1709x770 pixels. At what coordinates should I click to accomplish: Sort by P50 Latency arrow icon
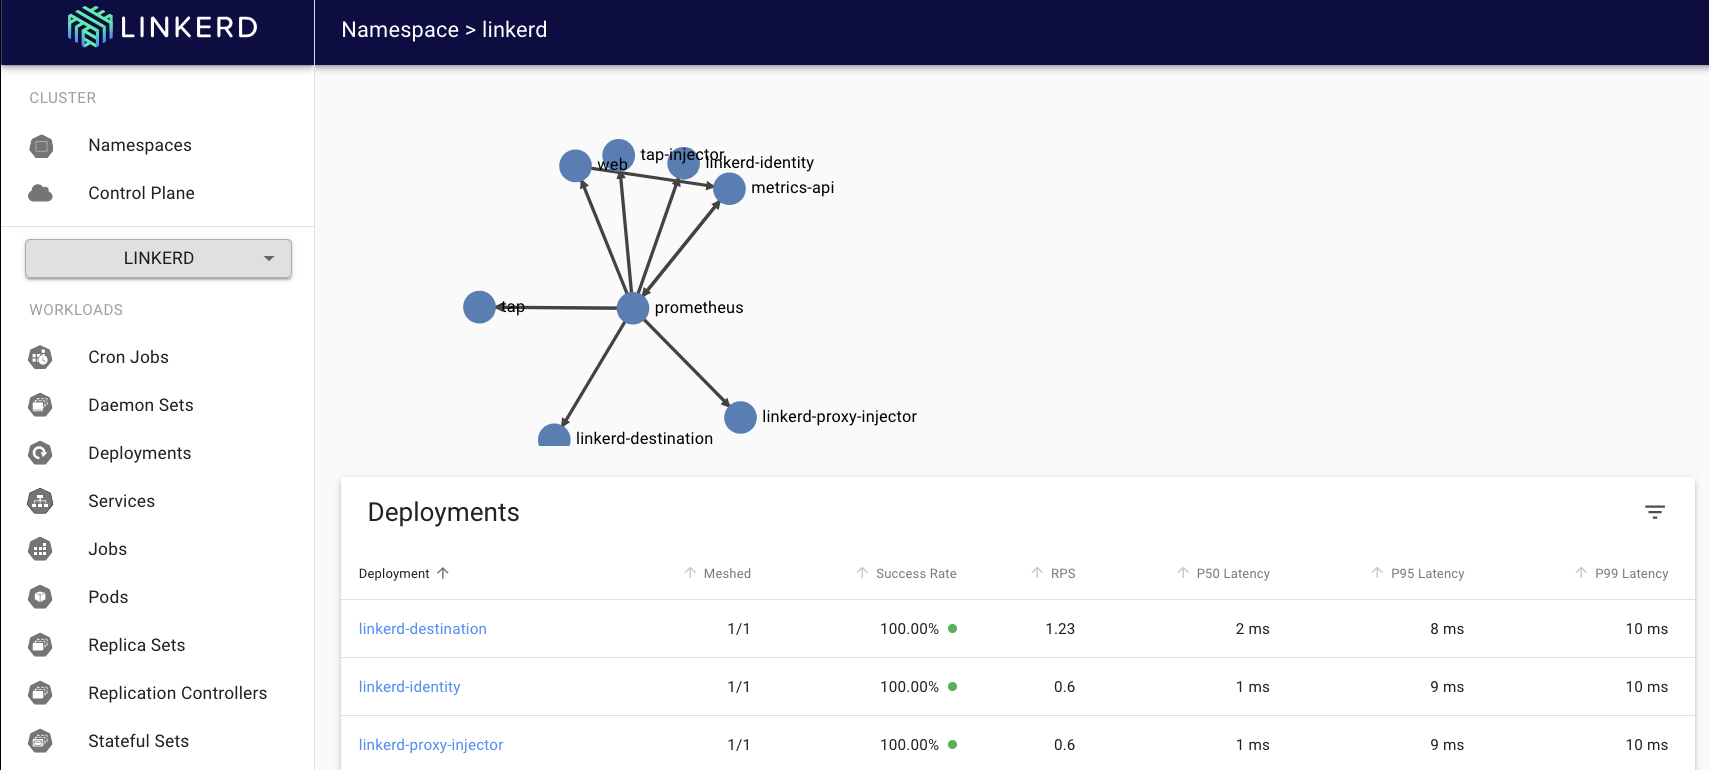click(x=1183, y=573)
